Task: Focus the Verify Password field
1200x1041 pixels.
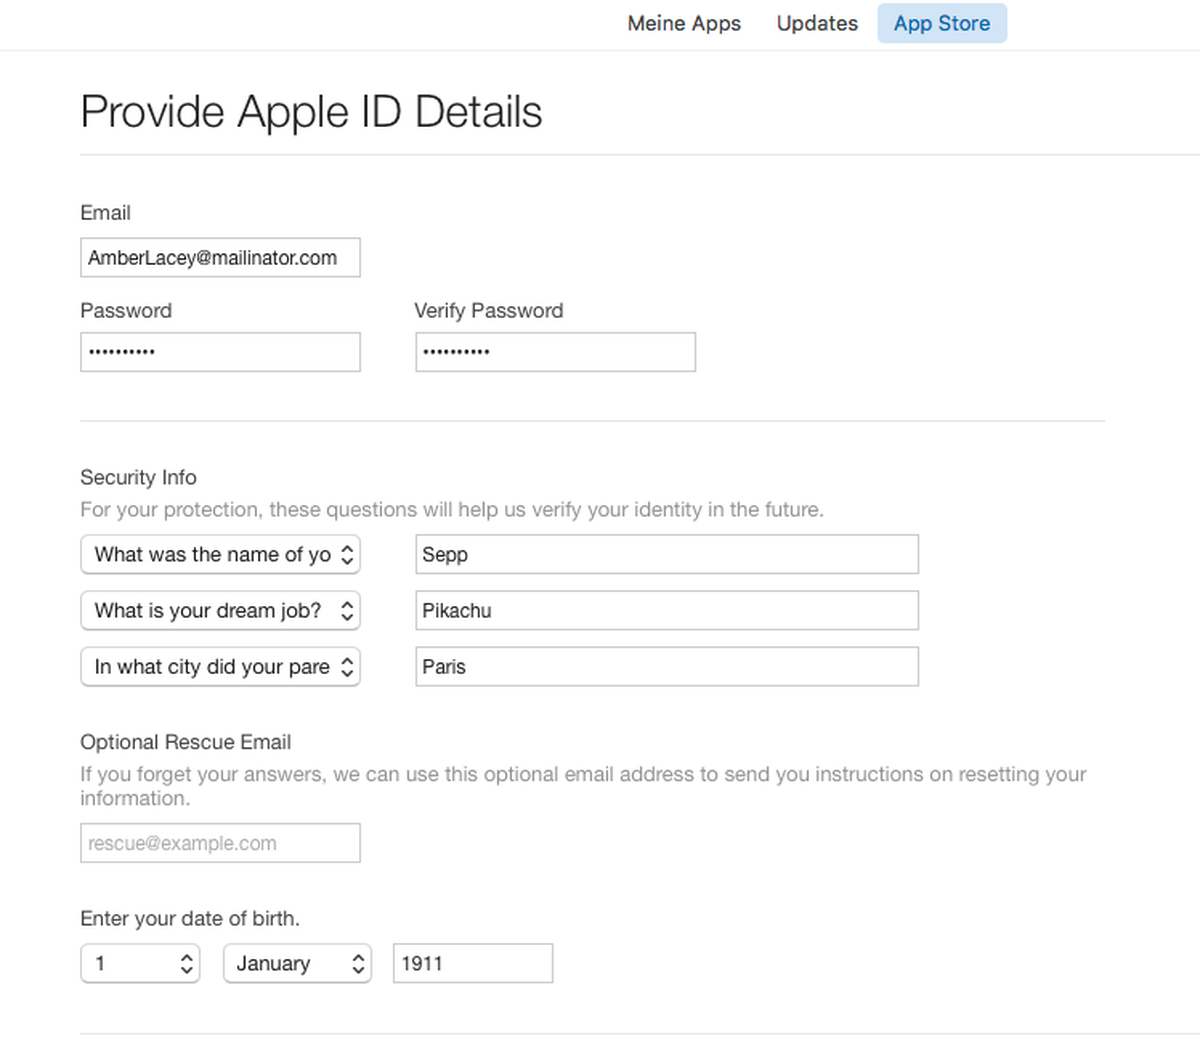Action: pos(555,352)
